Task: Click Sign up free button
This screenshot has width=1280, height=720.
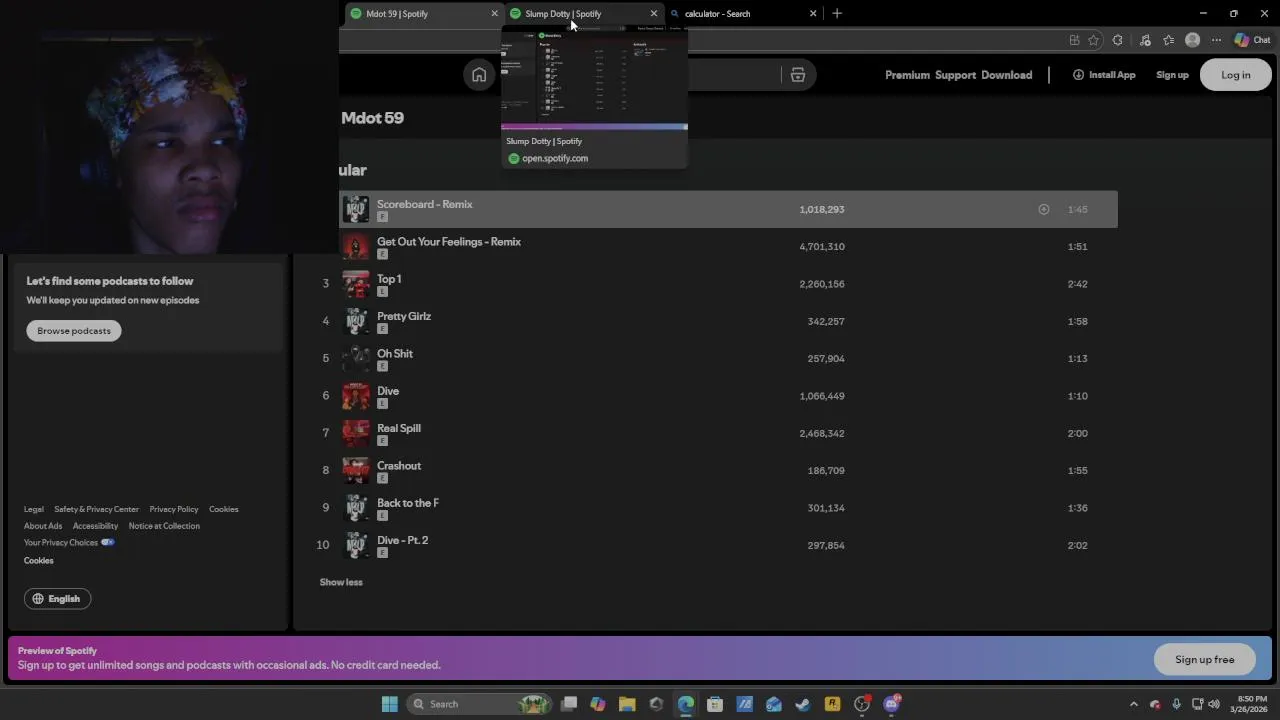Action: pos(1204,660)
